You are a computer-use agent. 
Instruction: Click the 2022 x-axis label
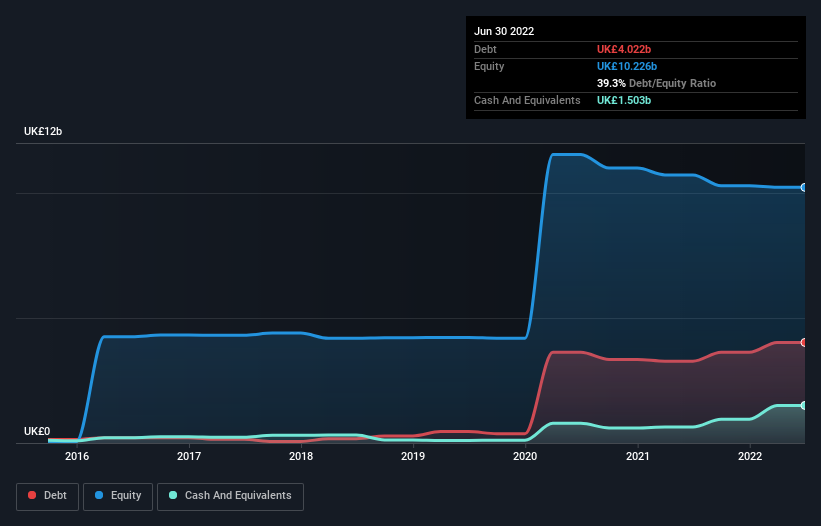coord(750,456)
